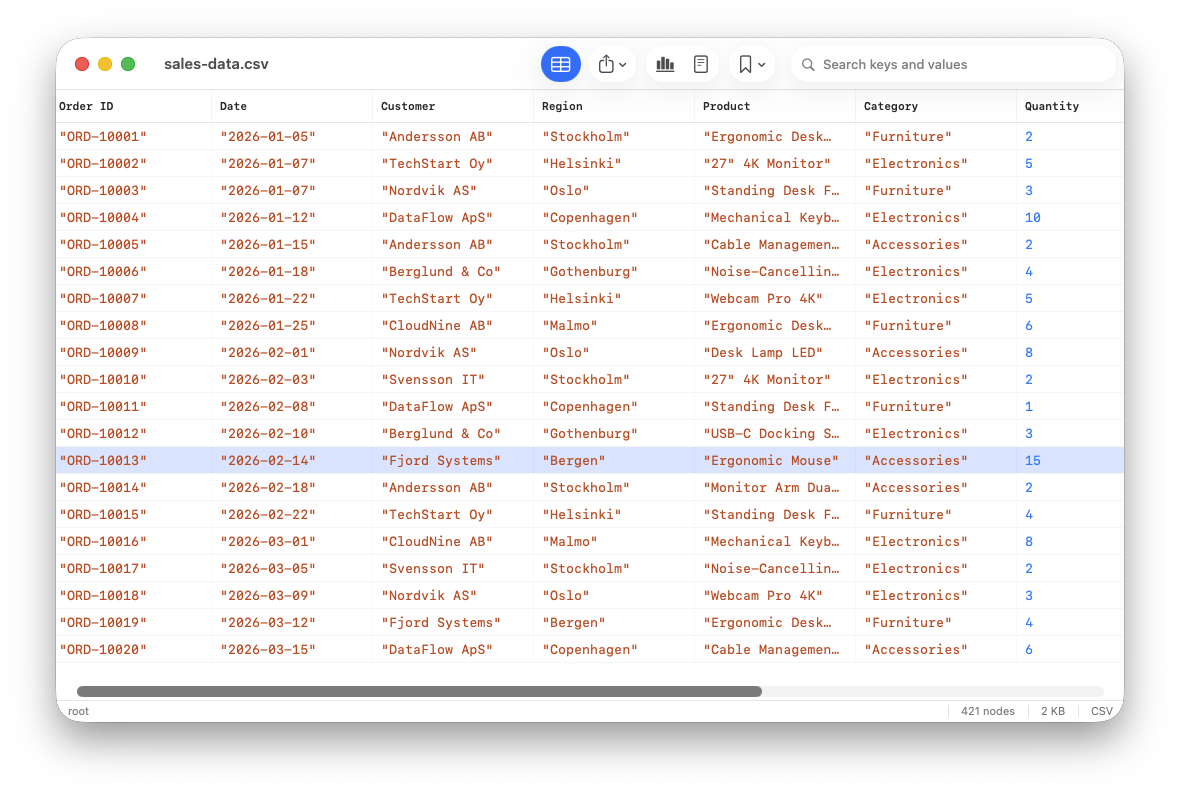The height and width of the screenshot is (796, 1180).
Task: Click the "421 nodes" indicator in the status bar
Action: click(x=987, y=711)
